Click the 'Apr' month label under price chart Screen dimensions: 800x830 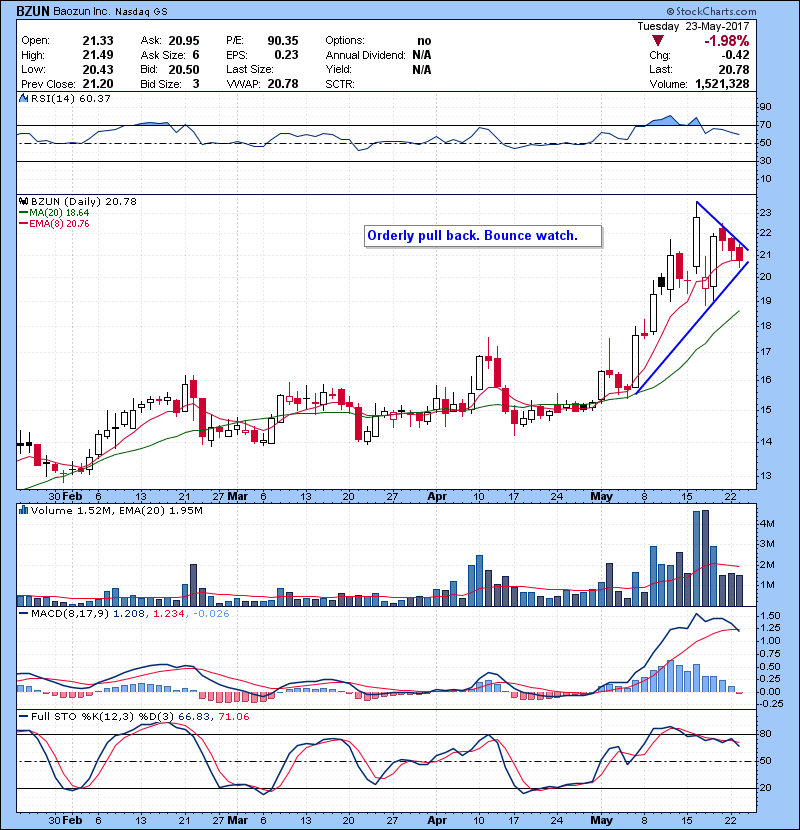[437, 497]
